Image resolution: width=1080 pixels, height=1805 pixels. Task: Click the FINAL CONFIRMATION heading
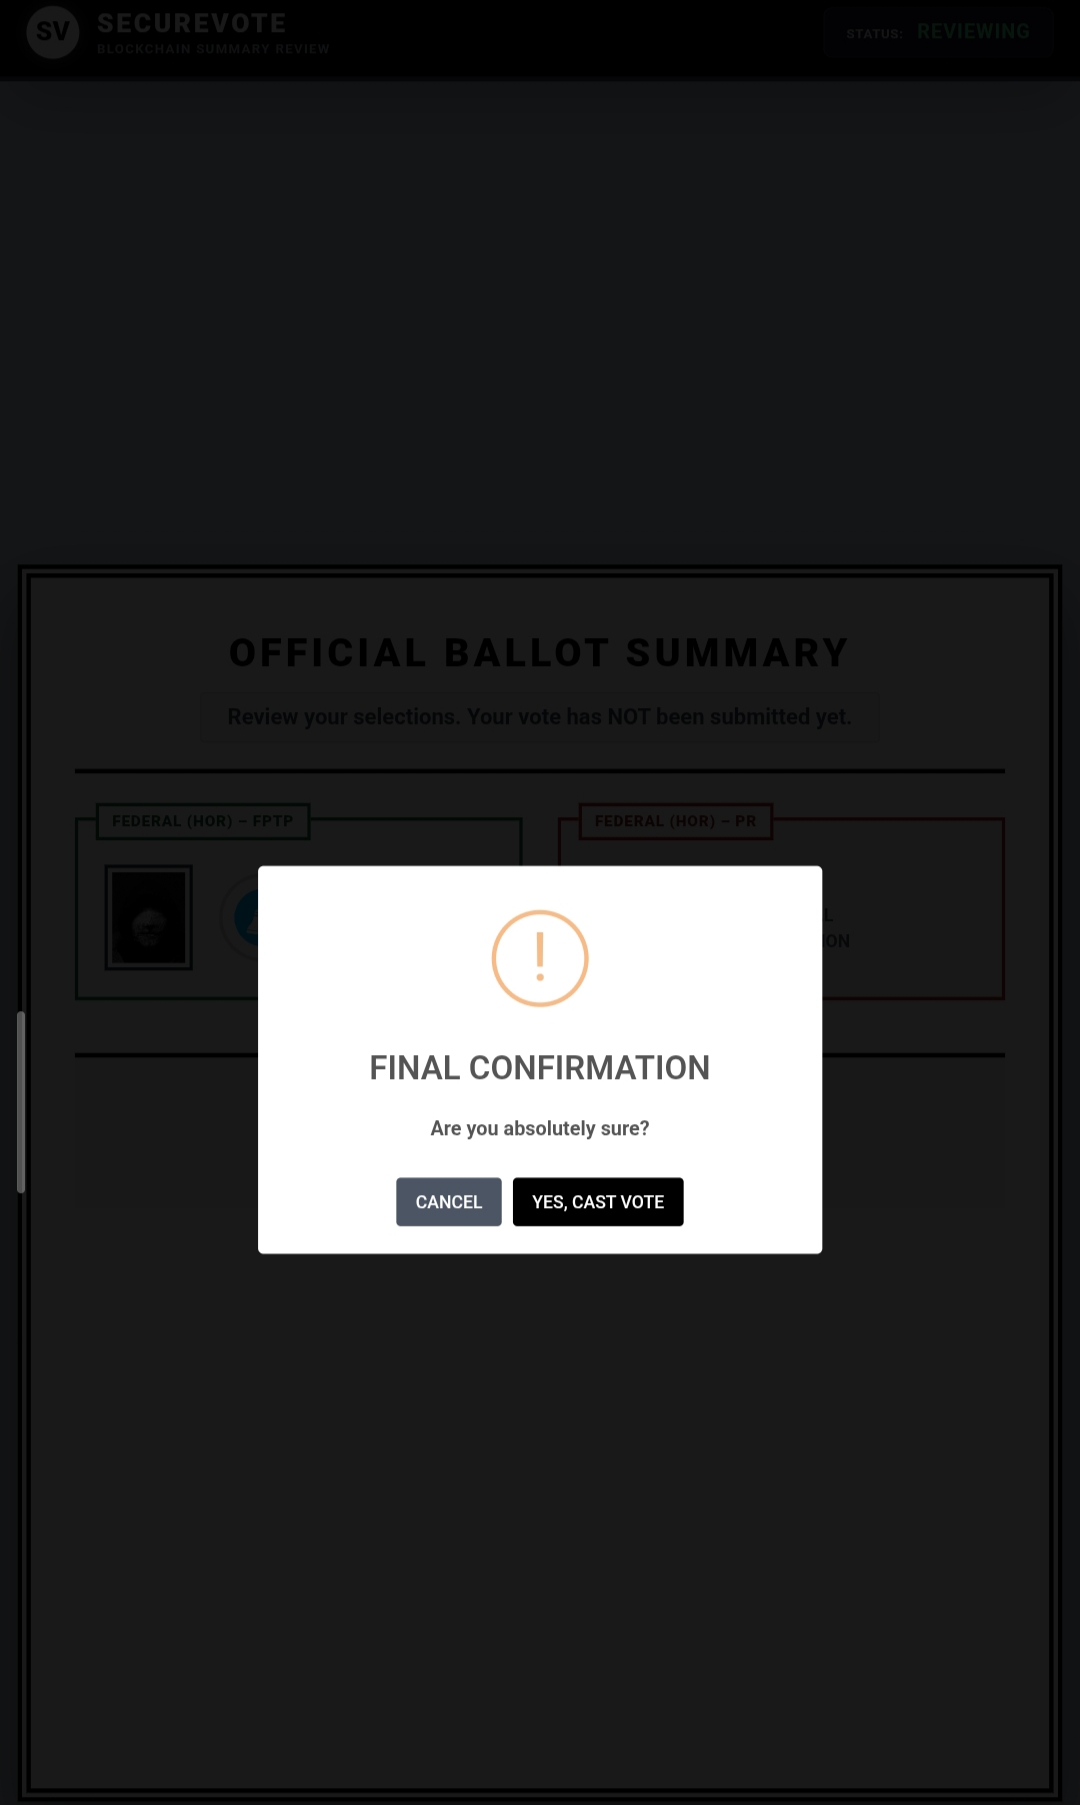[540, 1068]
